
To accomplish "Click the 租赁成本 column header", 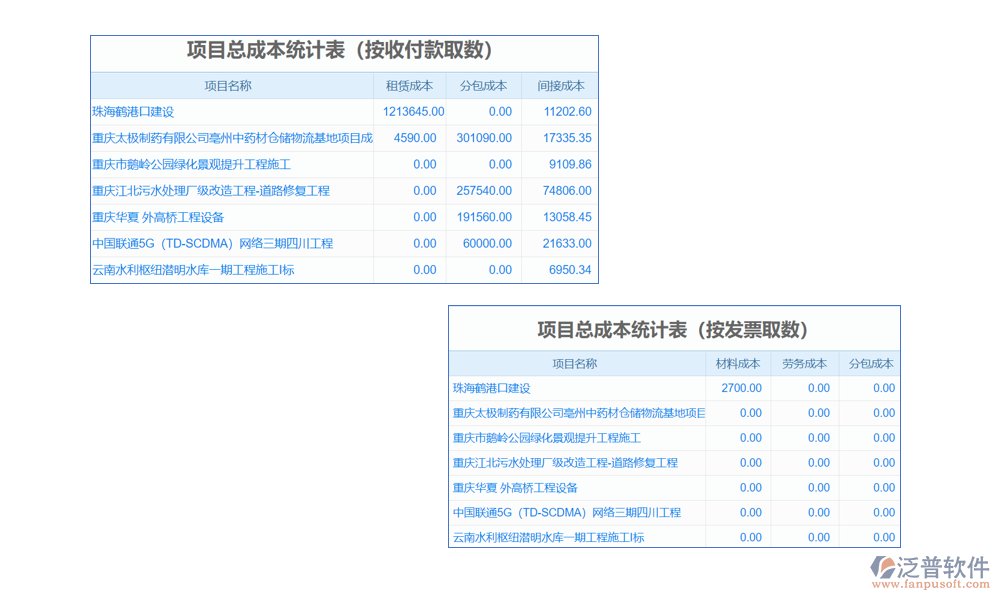I will (409, 86).
